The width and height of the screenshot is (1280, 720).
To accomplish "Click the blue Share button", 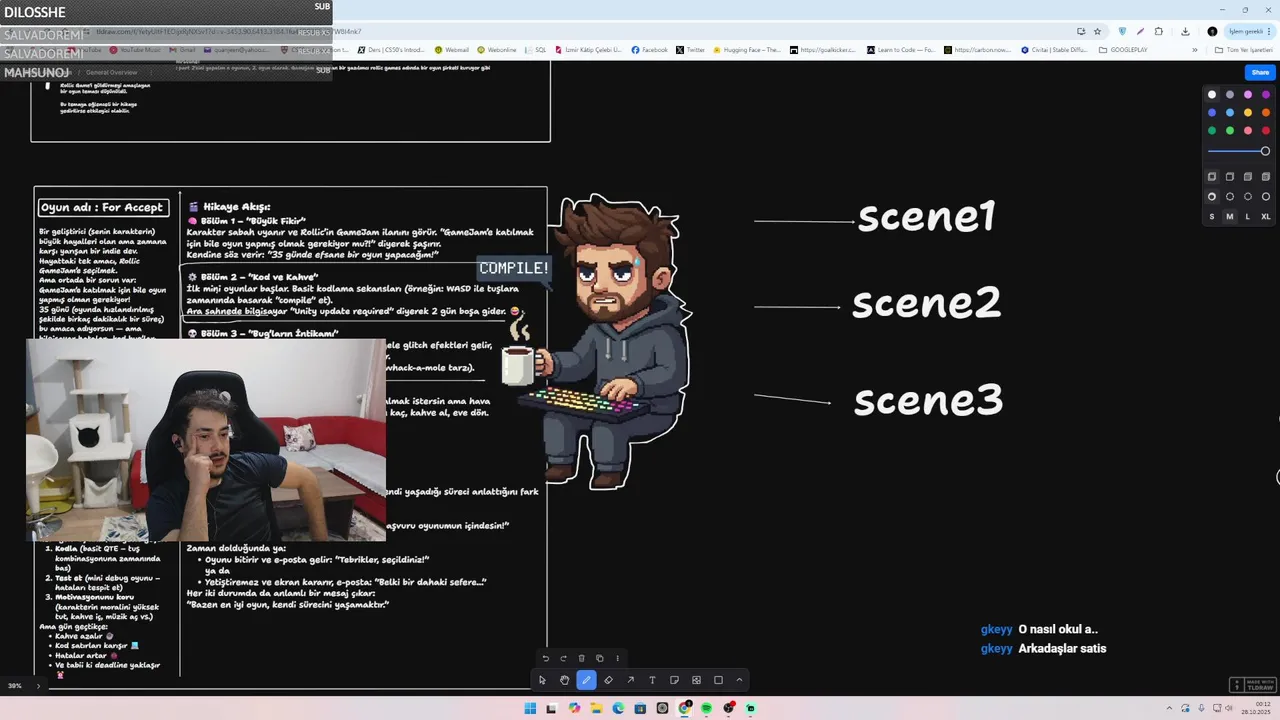I will click(x=1260, y=72).
